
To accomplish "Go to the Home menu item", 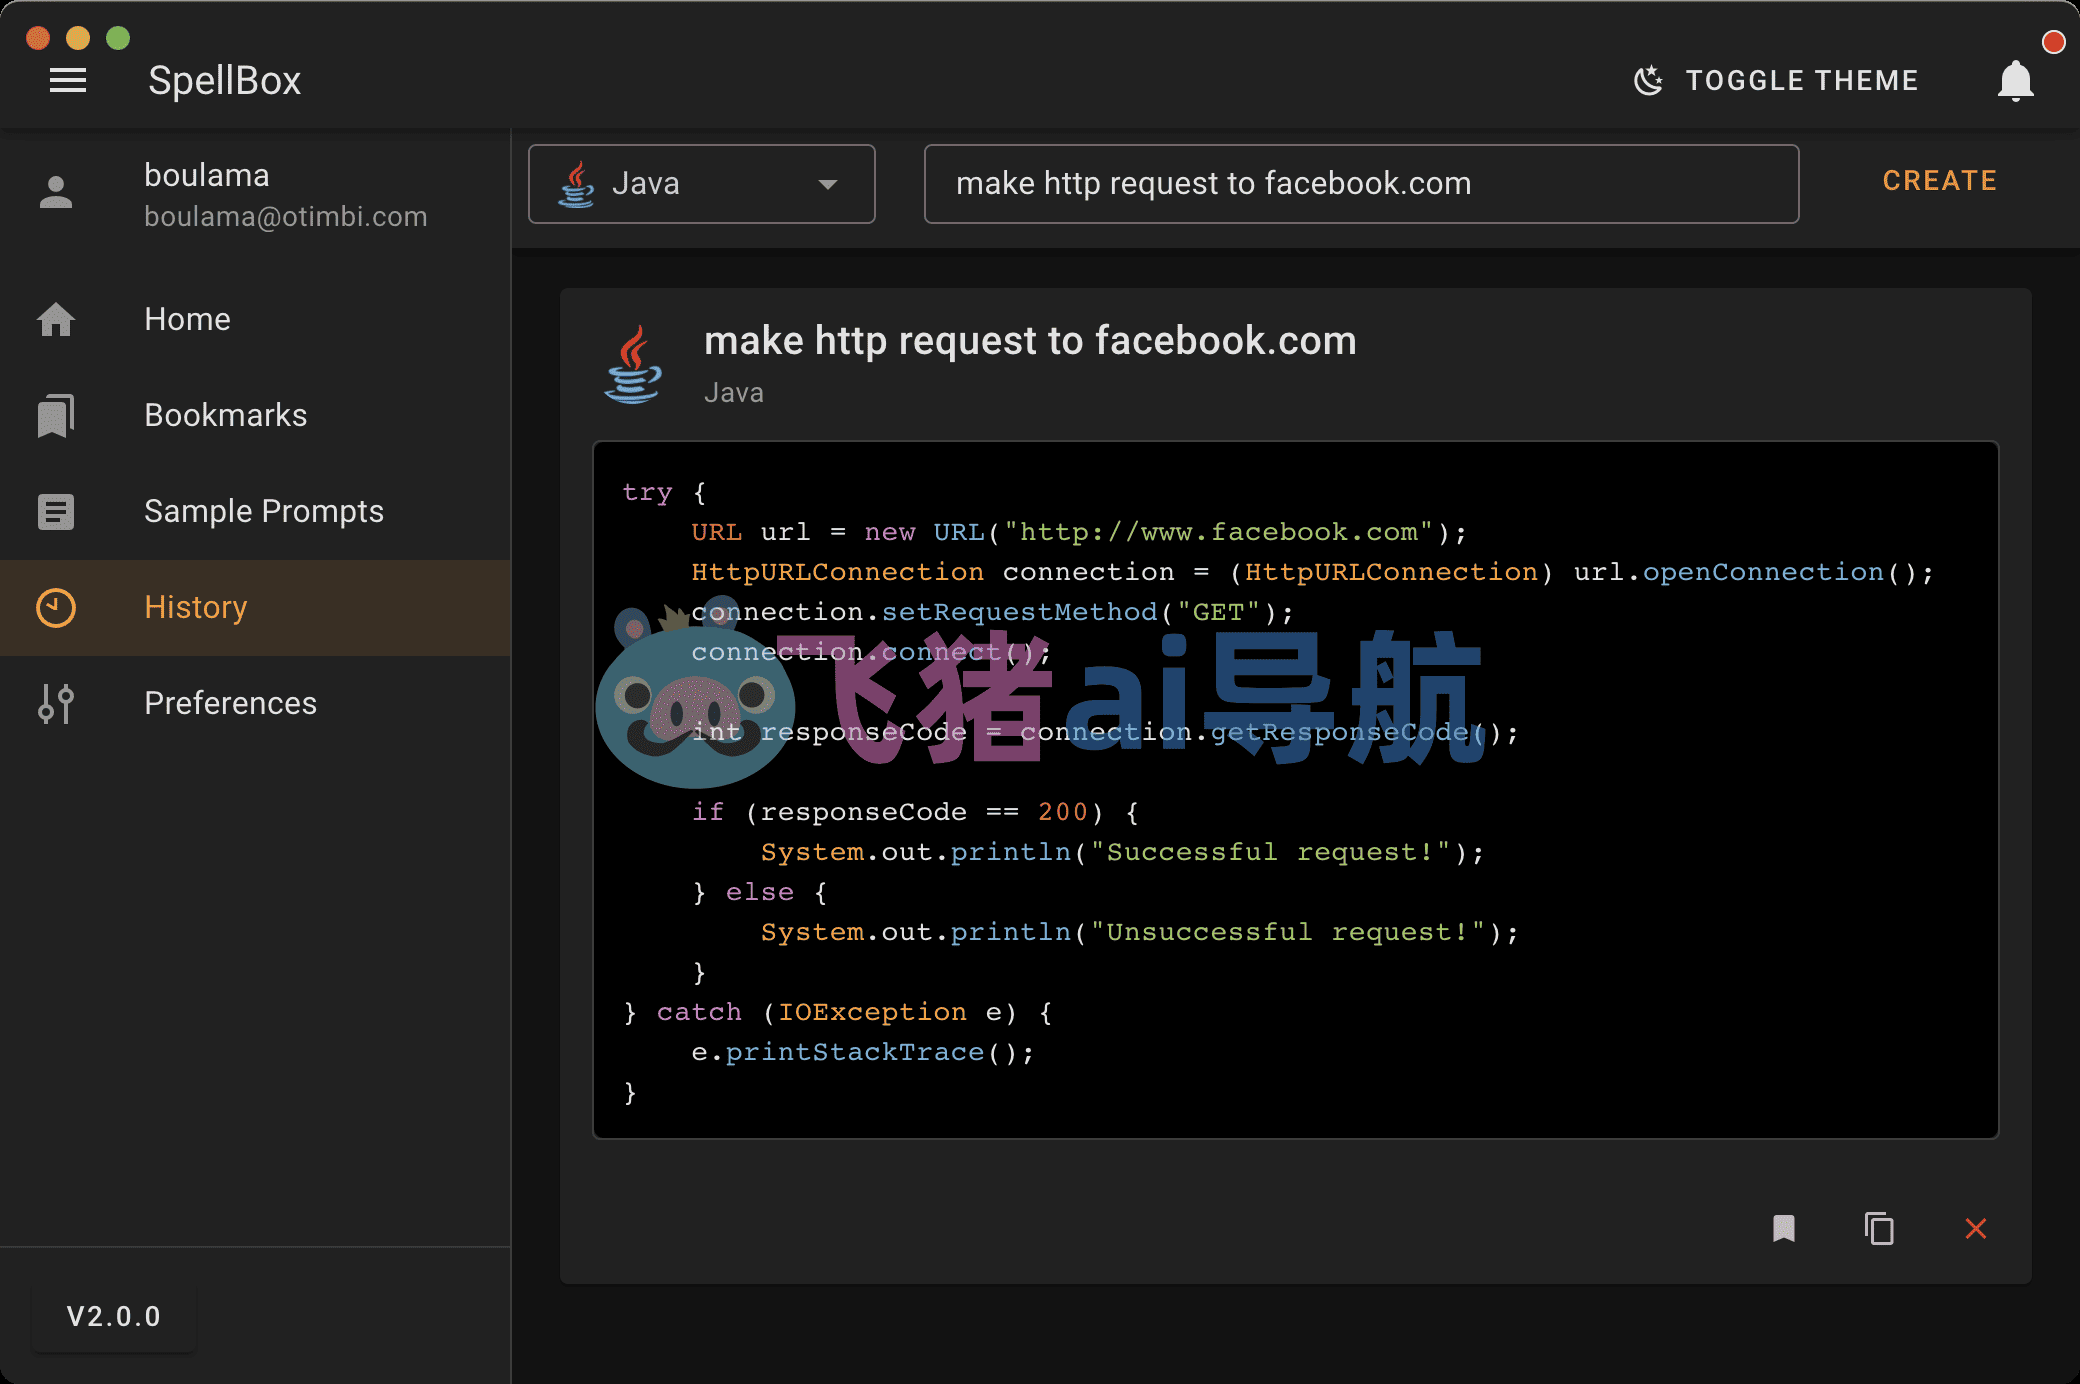I will (x=255, y=319).
